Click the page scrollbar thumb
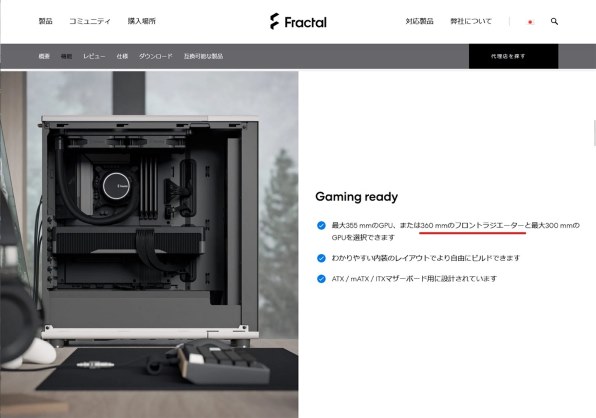This screenshot has width=596, height=418. [x=594, y=133]
